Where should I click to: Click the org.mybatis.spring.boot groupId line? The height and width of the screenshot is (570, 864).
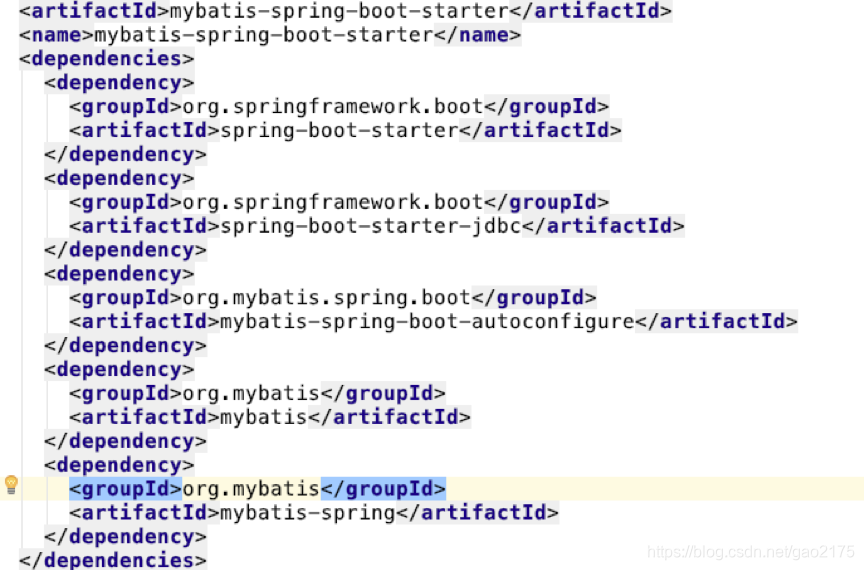pos(332,298)
